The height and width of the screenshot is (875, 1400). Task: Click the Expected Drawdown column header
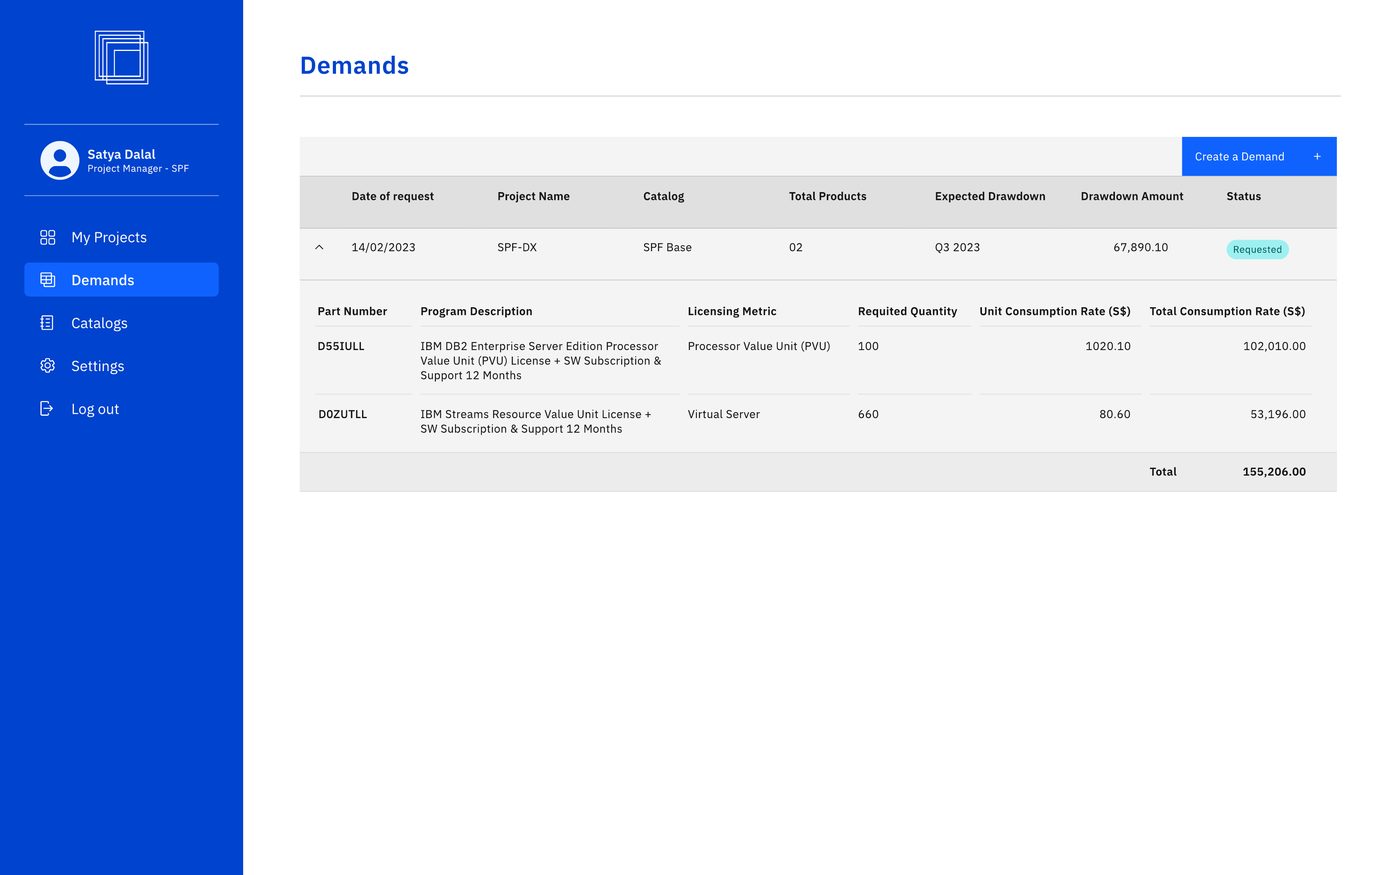(990, 197)
